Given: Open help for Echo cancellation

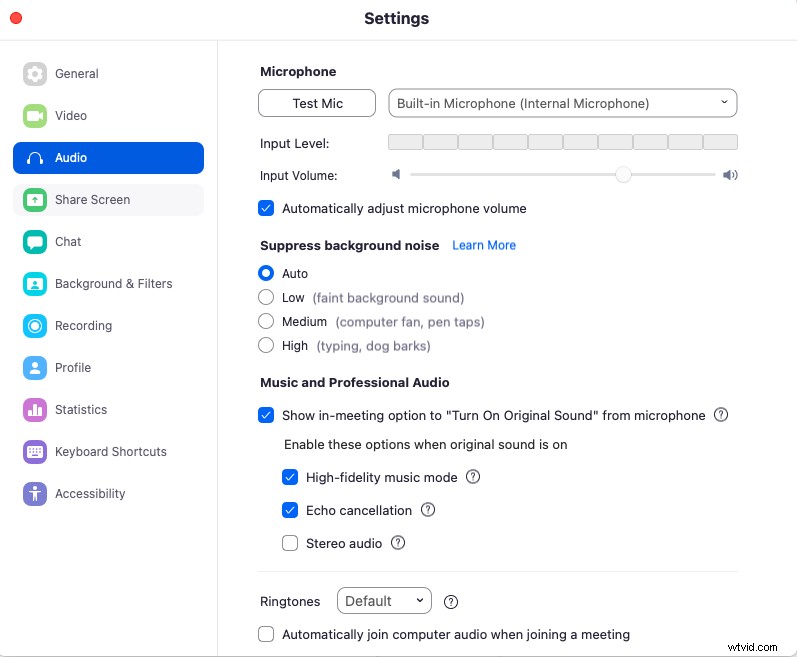Looking at the screenshot, I should pyautogui.click(x=428, y=510).
